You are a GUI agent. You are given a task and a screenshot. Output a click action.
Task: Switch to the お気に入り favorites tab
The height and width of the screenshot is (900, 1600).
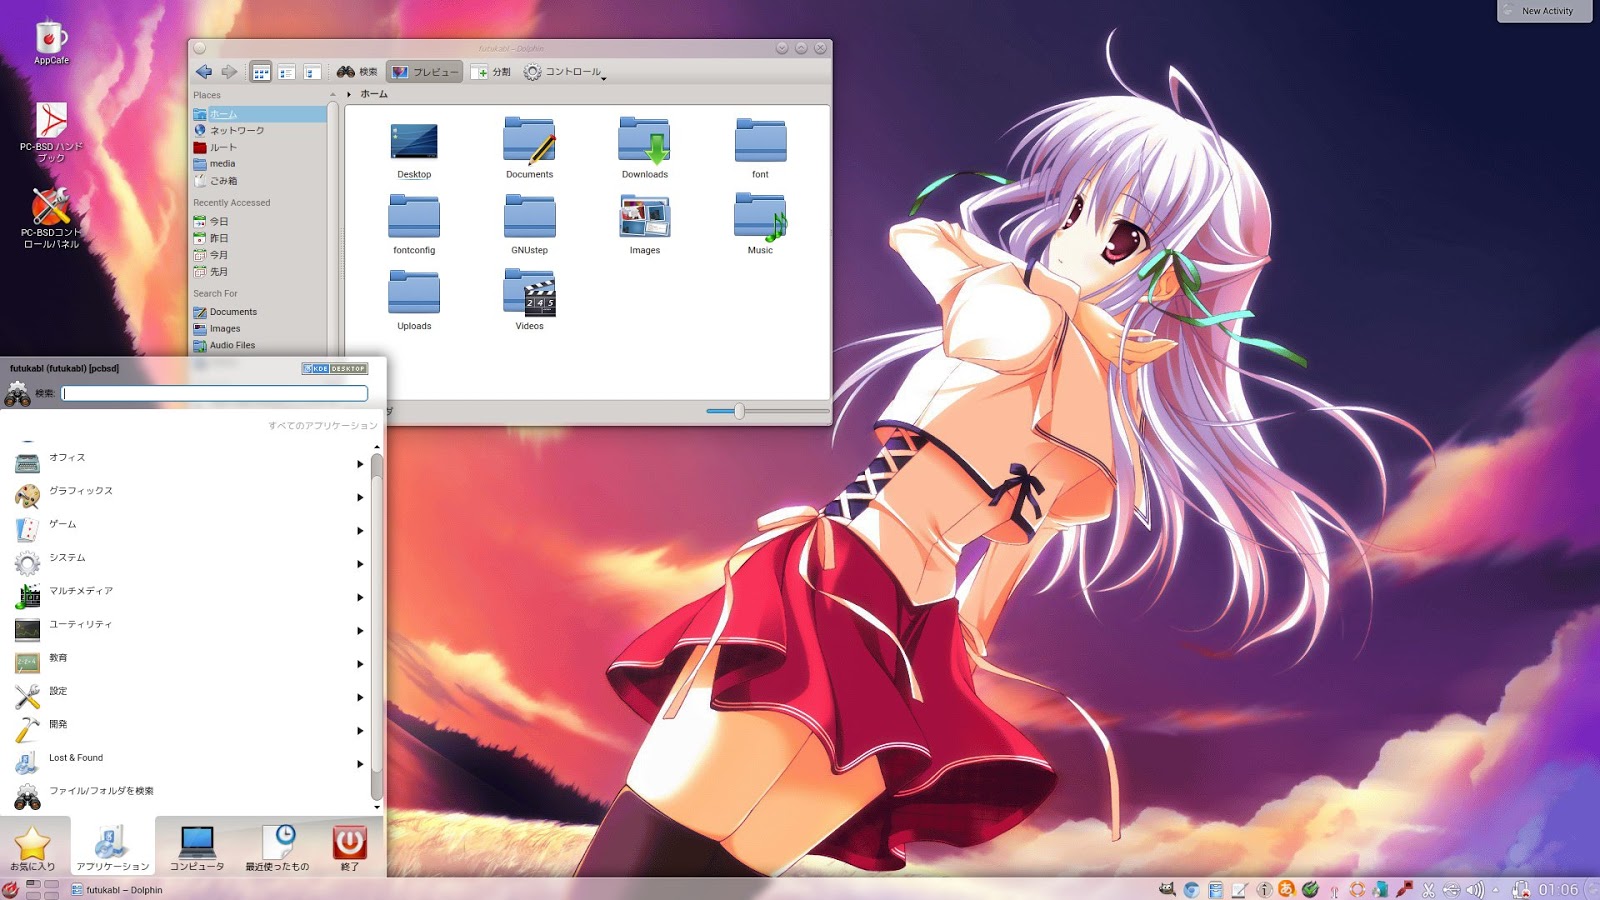coord(33,847)
